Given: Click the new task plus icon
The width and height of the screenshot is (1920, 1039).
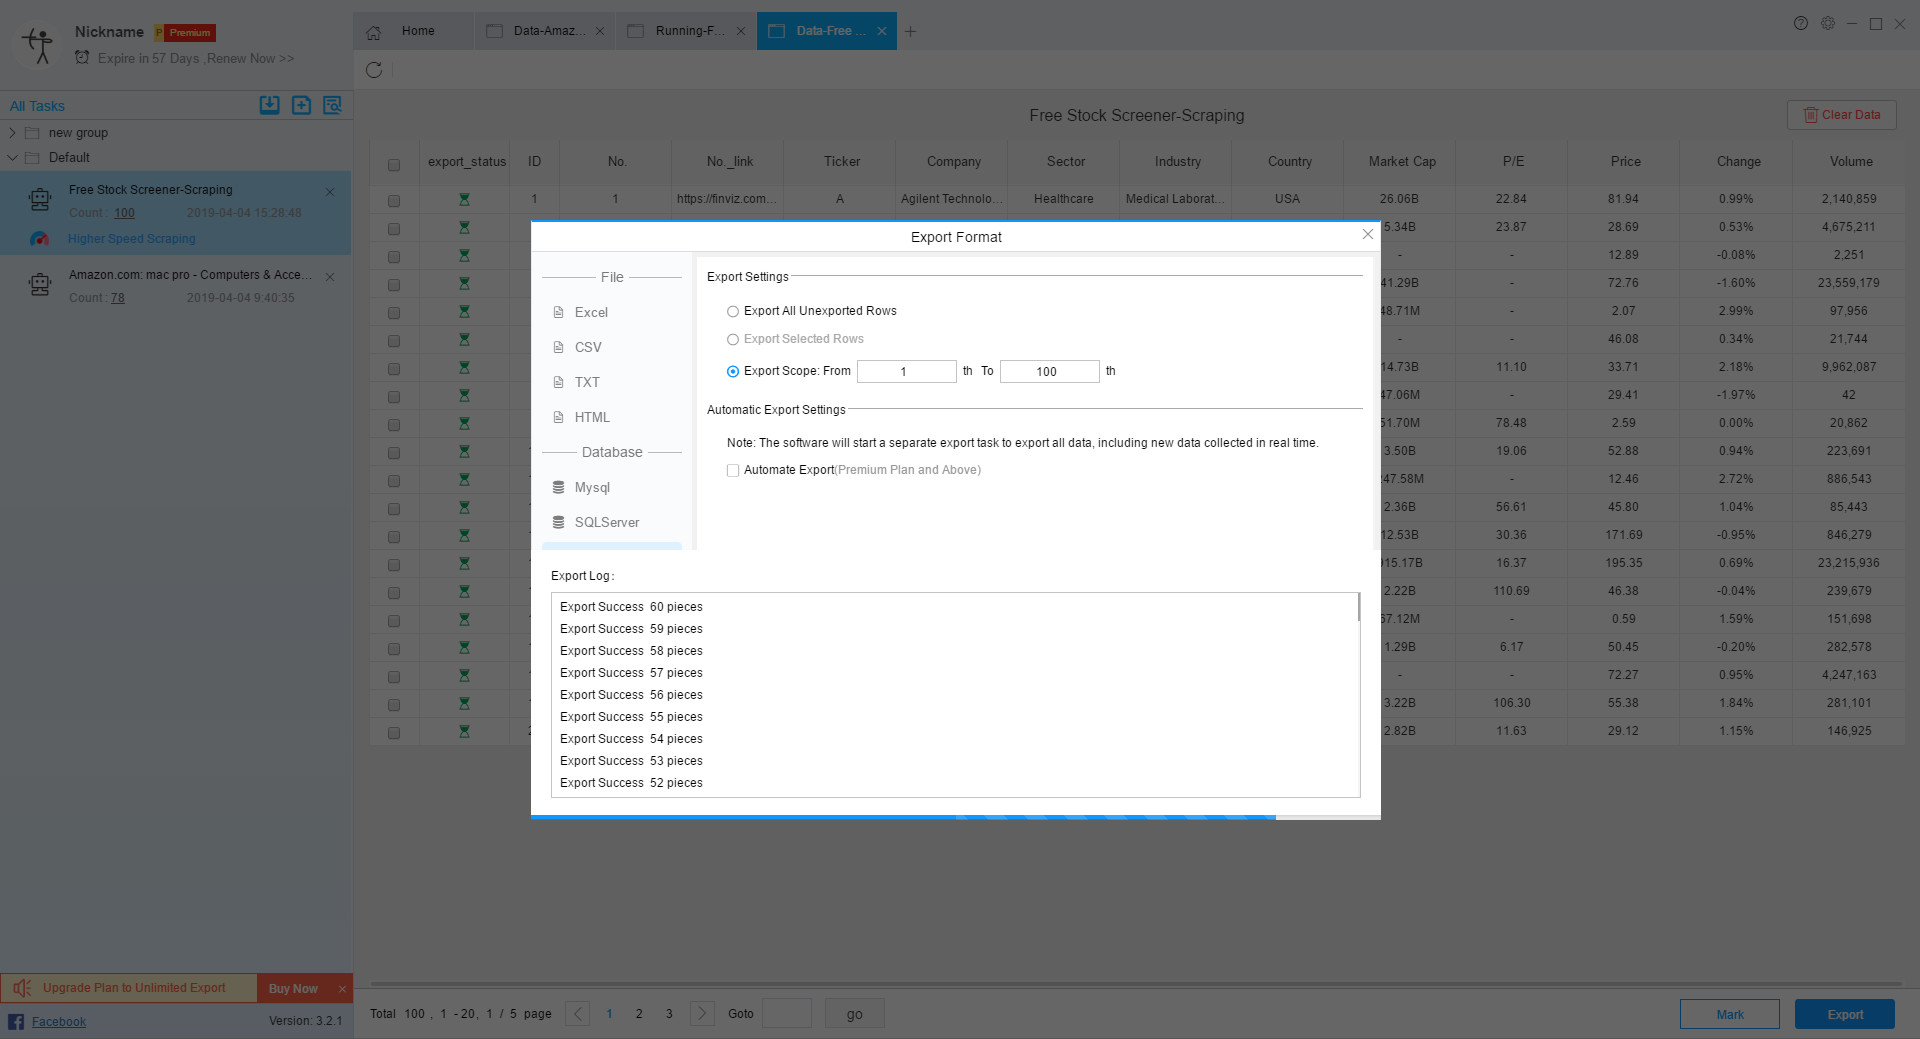Looking at the screenshot, I should pyautogui.click(x=301, y=105).
